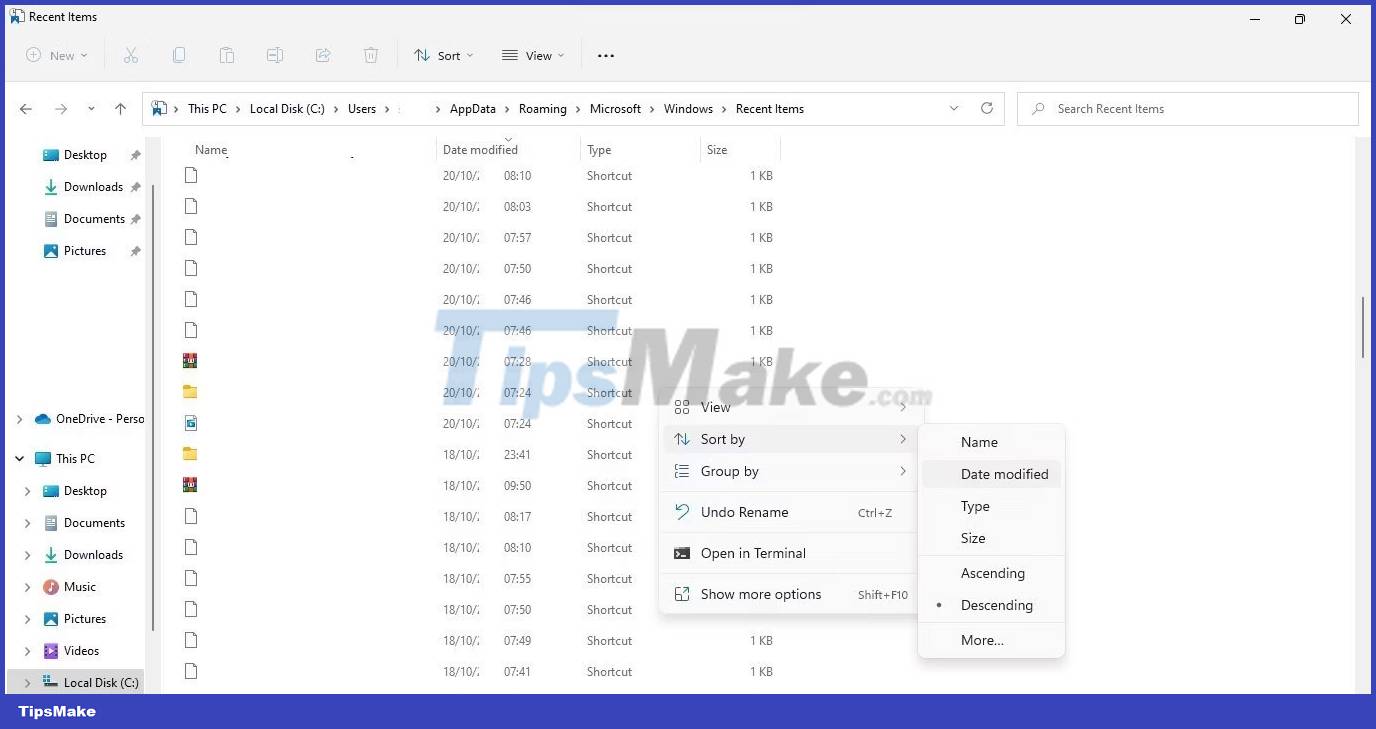Click the Windows breadcrumb in the address bar

pos(689,108)
